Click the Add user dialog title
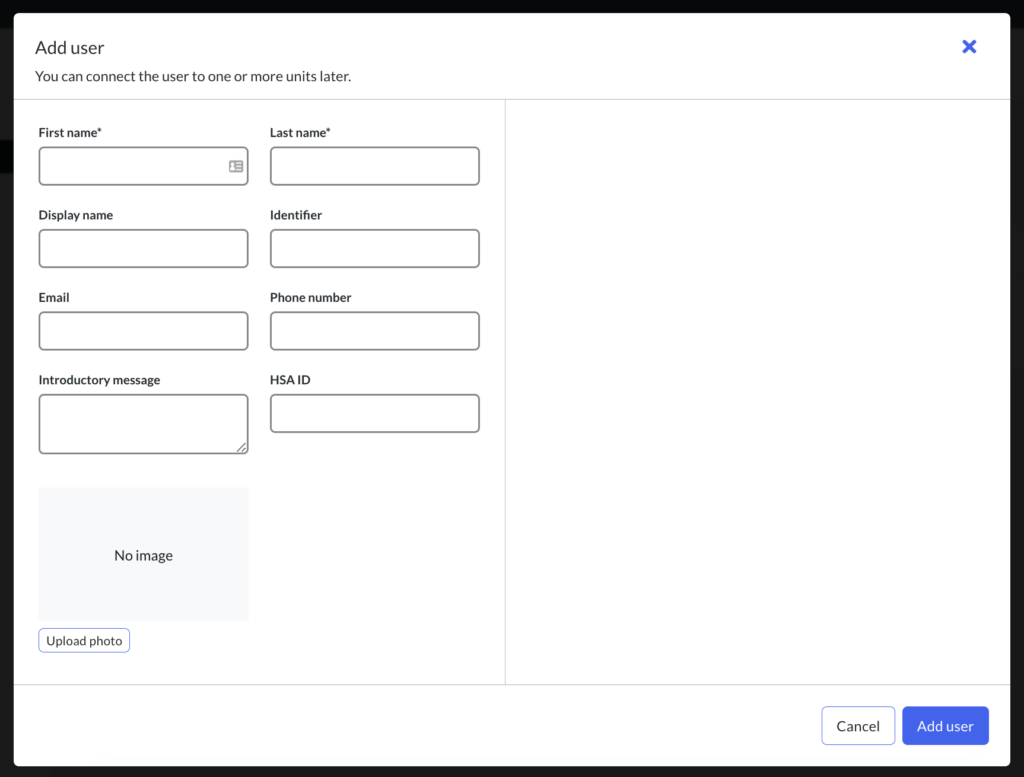1024x777 pixels. 69,48
